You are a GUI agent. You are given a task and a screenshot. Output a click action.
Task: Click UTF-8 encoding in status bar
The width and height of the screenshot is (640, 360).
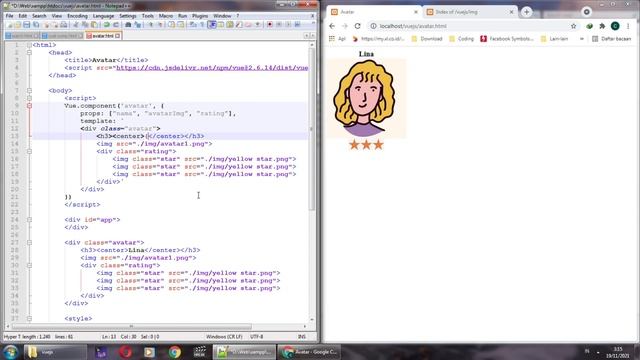pyautogui.click(x=257, y=337)
